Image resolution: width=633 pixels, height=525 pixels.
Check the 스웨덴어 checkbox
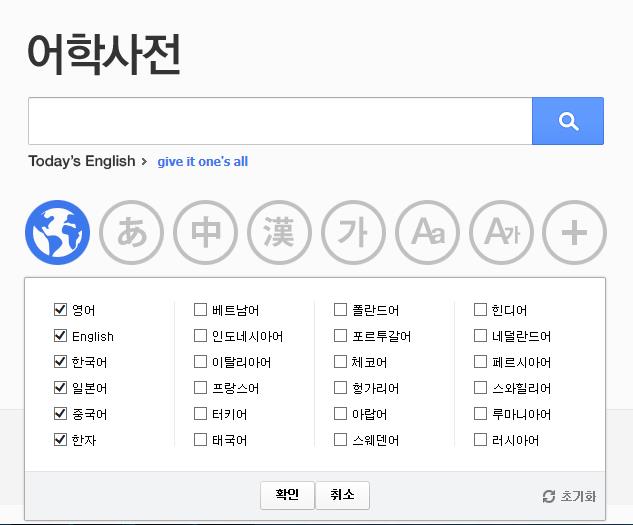pyautogui.click(x=340, y=439)
